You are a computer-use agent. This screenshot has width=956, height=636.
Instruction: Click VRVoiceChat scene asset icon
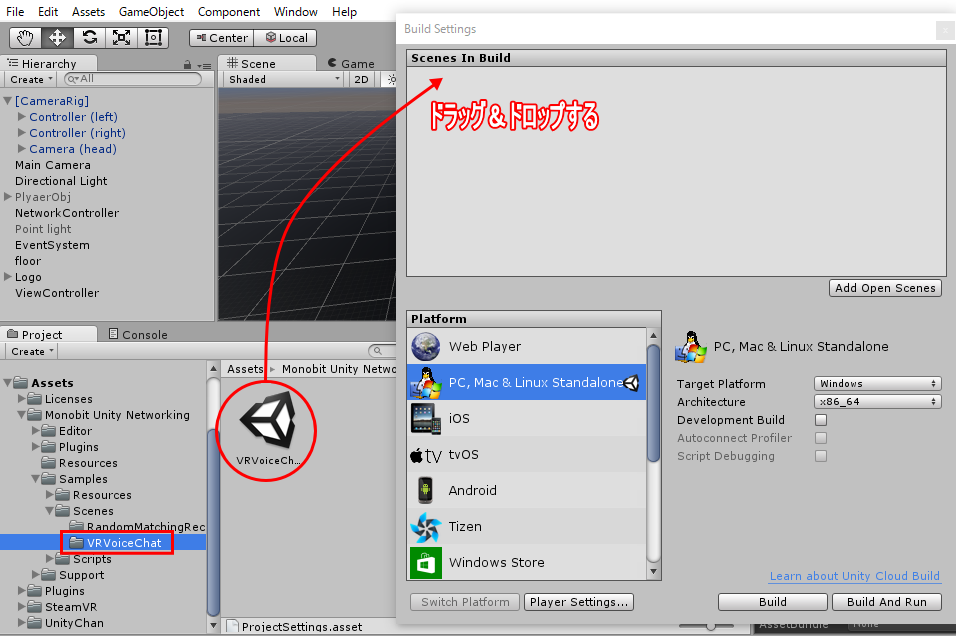pos(268,420)
